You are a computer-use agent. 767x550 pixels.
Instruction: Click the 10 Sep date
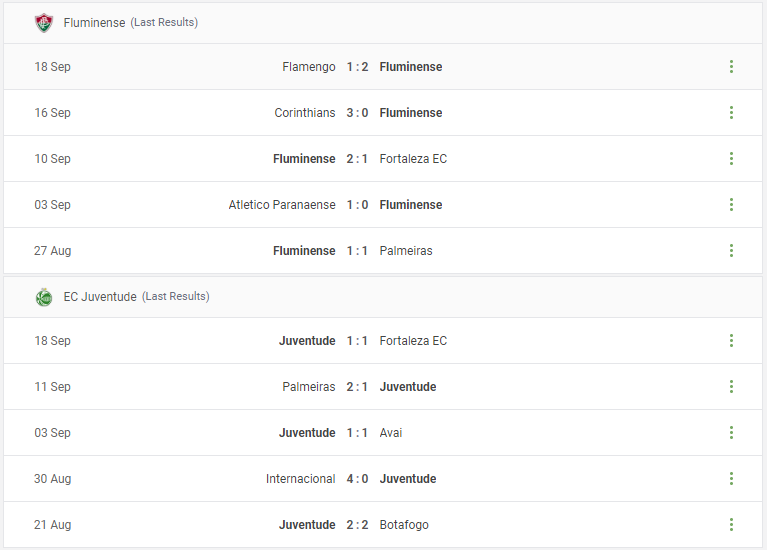pos(52,159)
